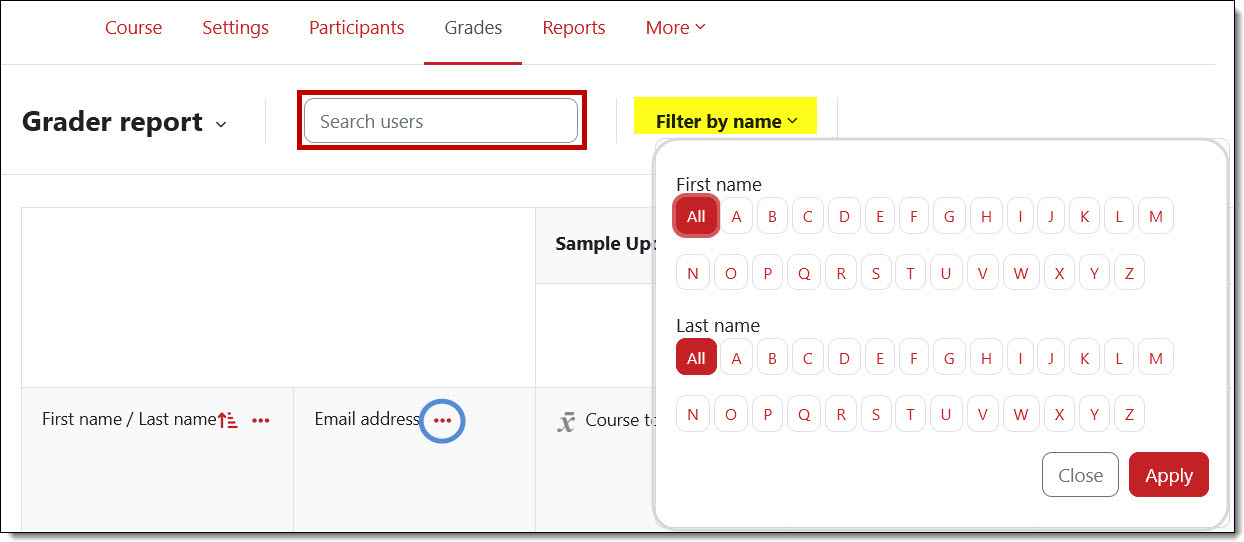Select 'All' under Last name filter
The image size is (1244, 542).
[696, 358]
